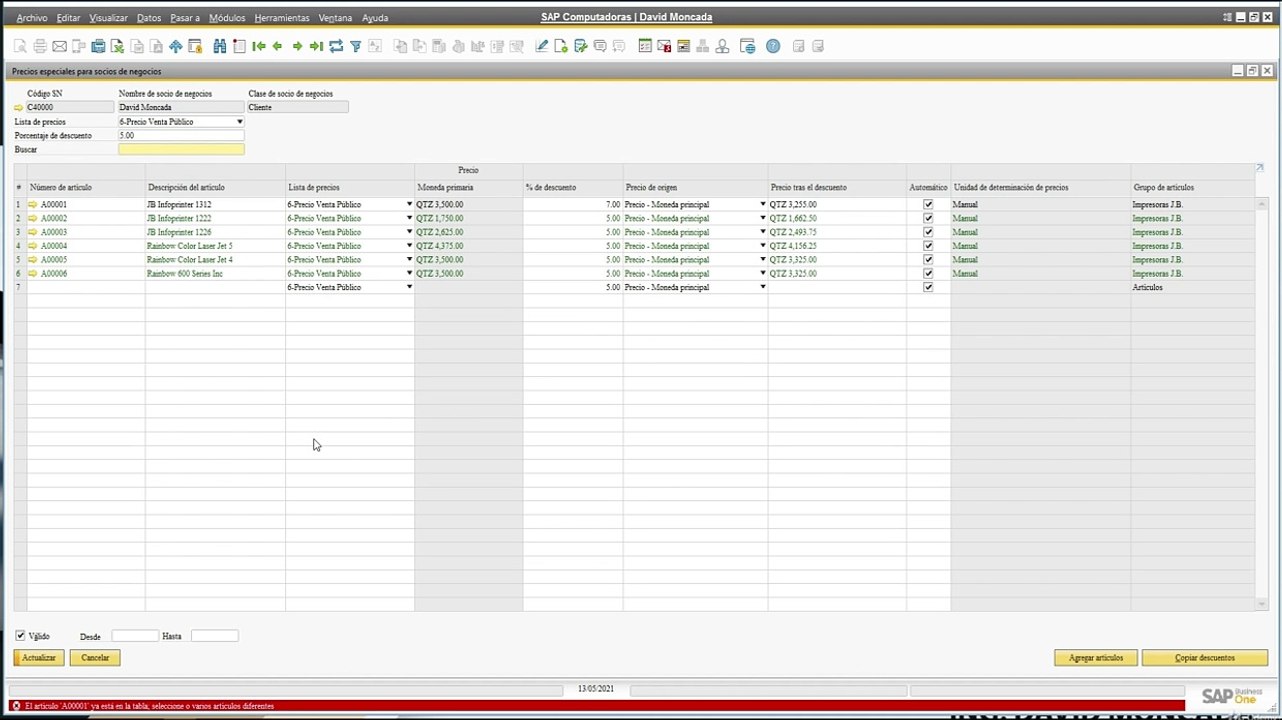Open the Herramientas menu
The image size is (1282, 720).
(282, 18)
